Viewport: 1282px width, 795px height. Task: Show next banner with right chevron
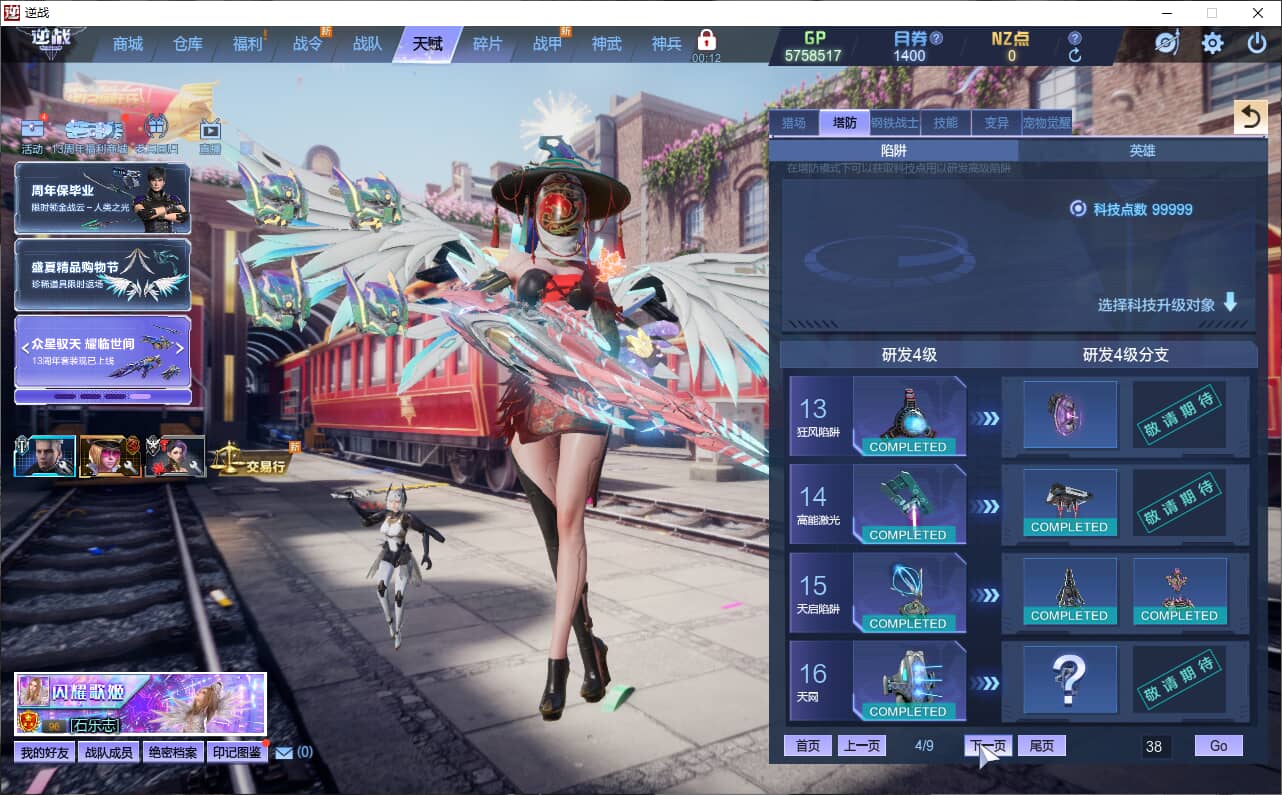(180, 348)
